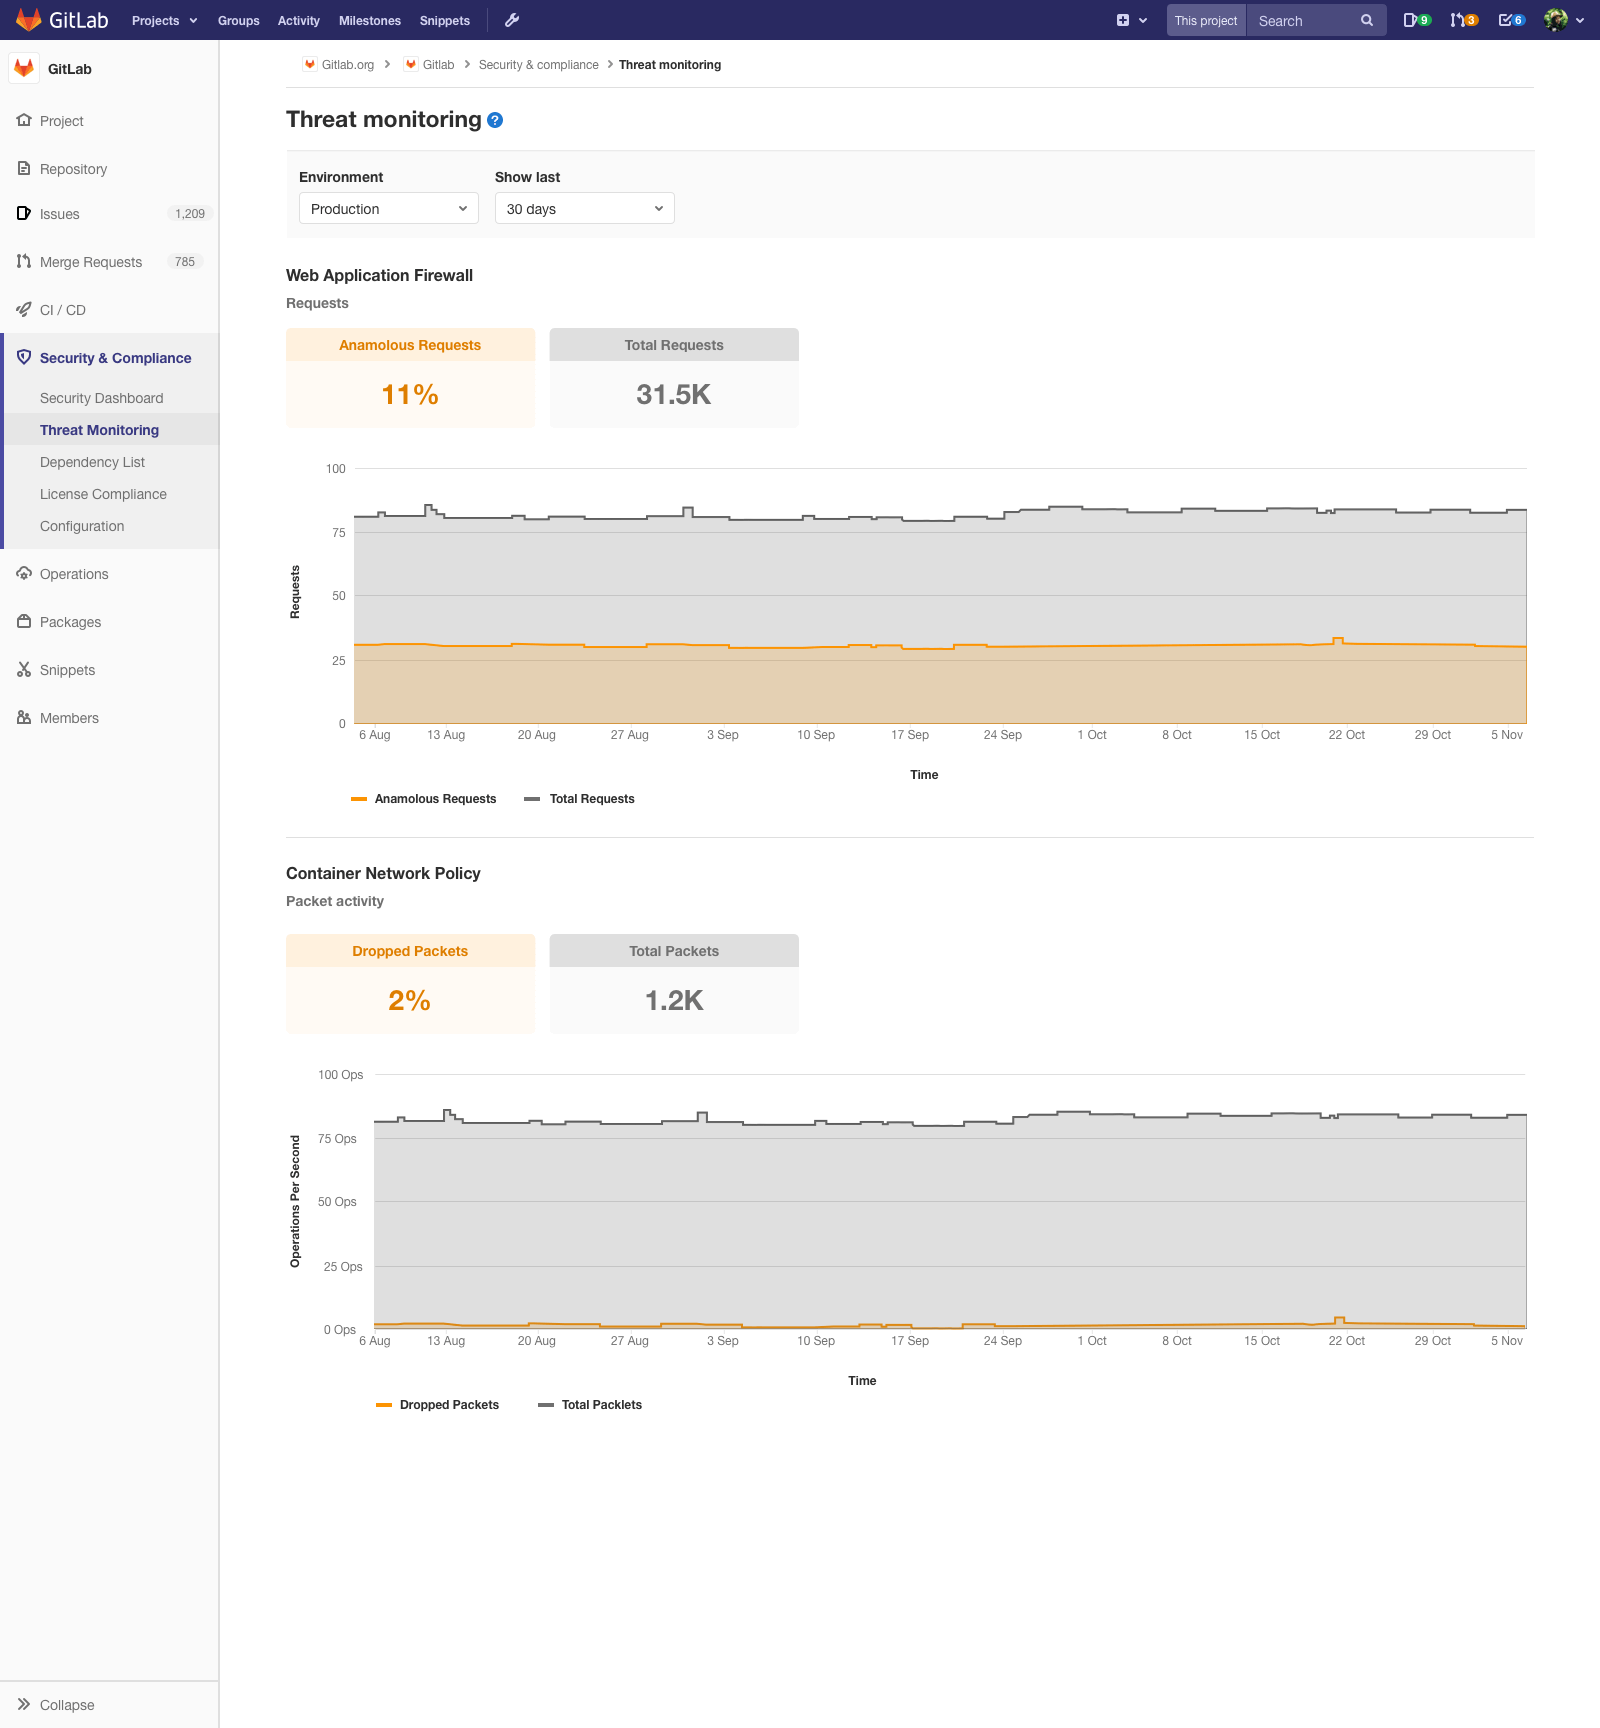Click the search magnifier icon
The image size is (1600, 1728).
(x=1366, y=20)
